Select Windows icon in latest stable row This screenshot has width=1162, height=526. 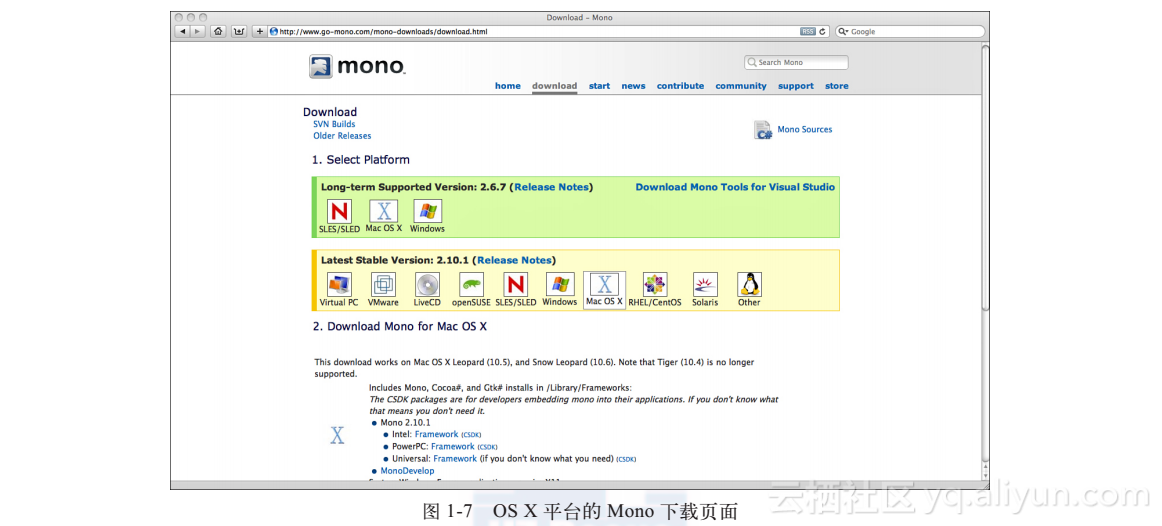pos(560,284)
